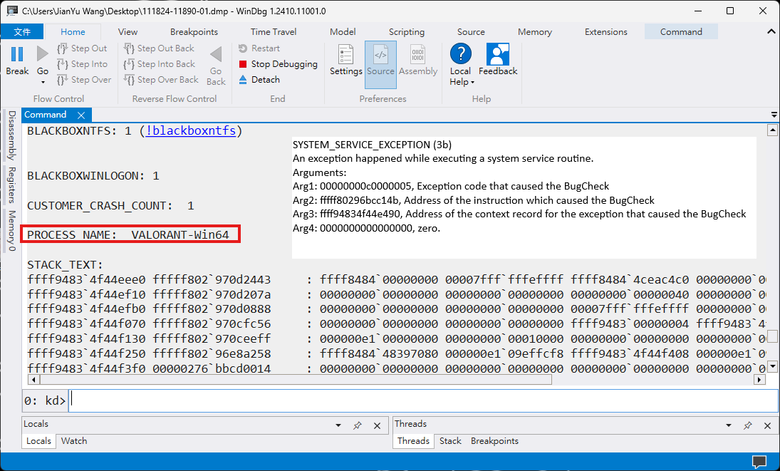Viewport: 780px width, 471px height.
Task: Open debugger Settings icon
Action: click(x=346, y=55)
